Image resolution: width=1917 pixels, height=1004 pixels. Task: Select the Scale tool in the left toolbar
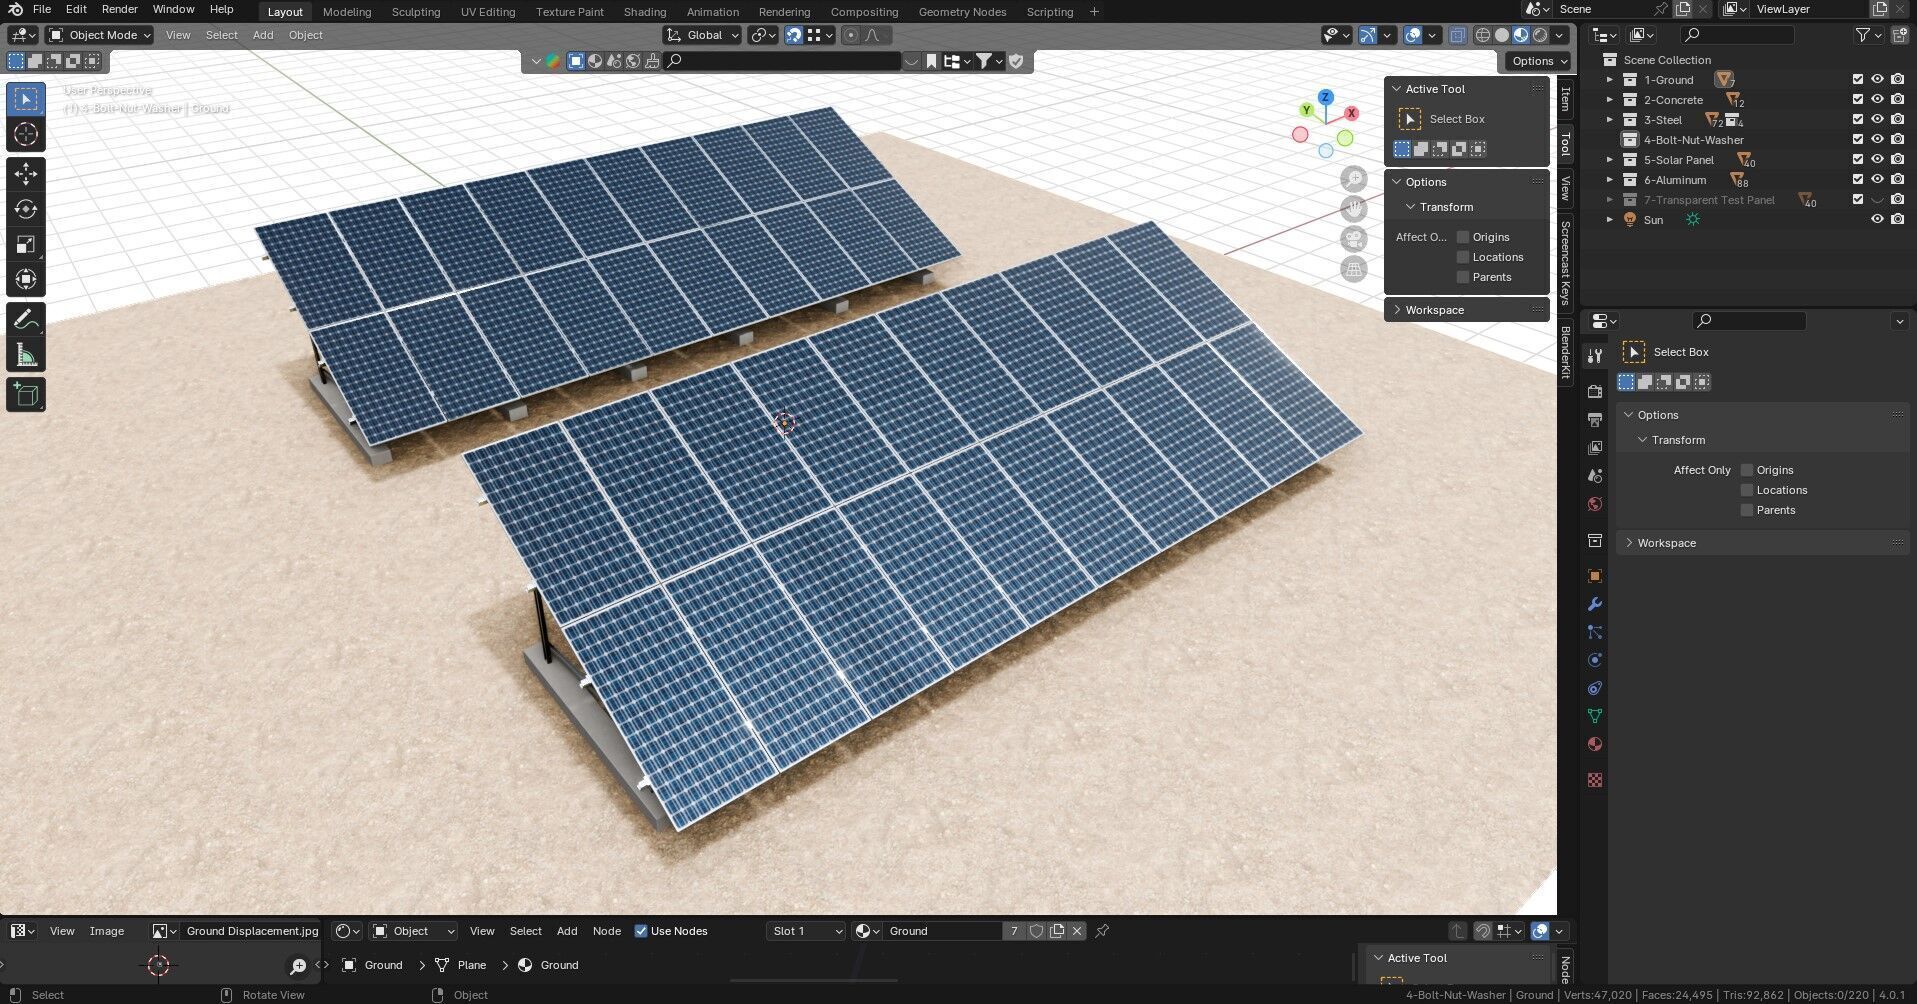pos(26,244)
